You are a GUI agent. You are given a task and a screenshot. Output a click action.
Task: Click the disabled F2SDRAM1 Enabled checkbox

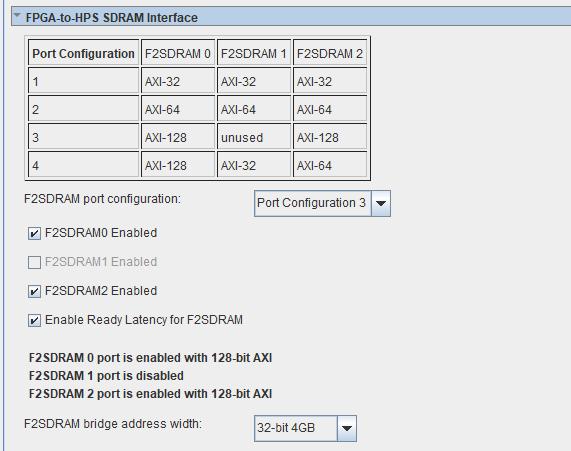[x=34, y=262]
